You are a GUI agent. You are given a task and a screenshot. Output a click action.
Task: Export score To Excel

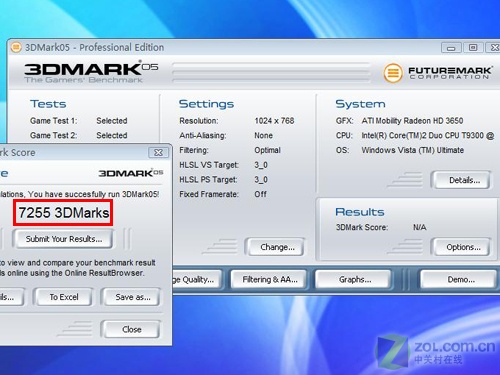(x=64, y=297)
